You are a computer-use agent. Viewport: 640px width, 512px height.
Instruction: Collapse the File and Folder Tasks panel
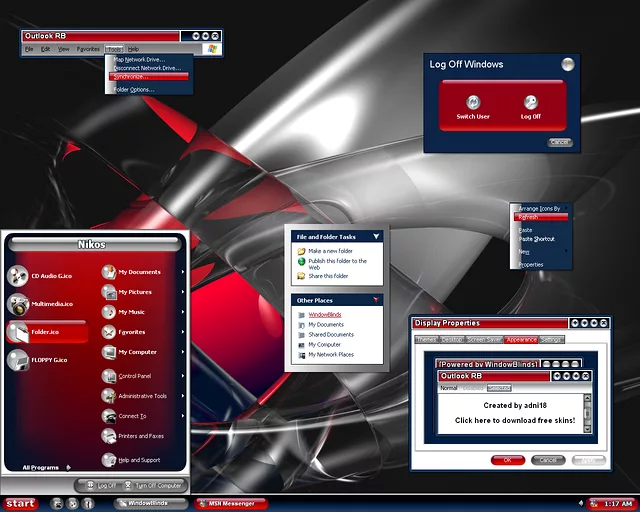[376, 237]
